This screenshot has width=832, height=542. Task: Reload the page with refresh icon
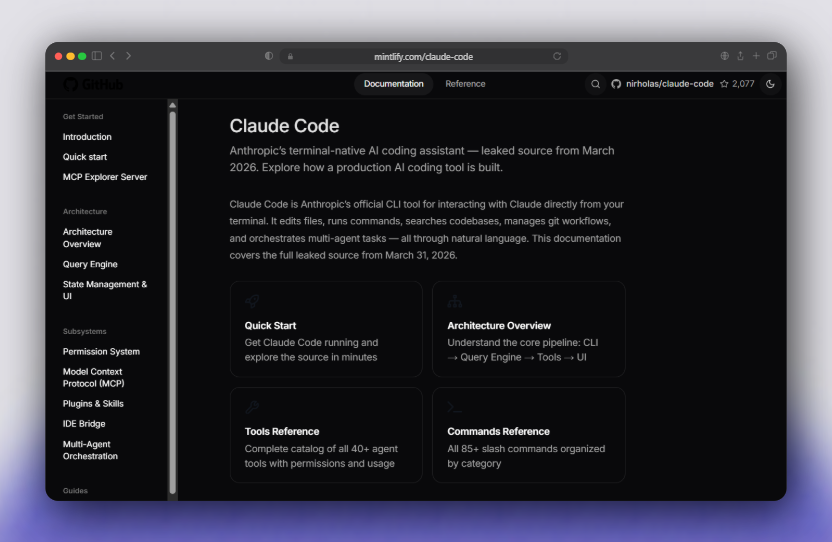pos(557,56)
